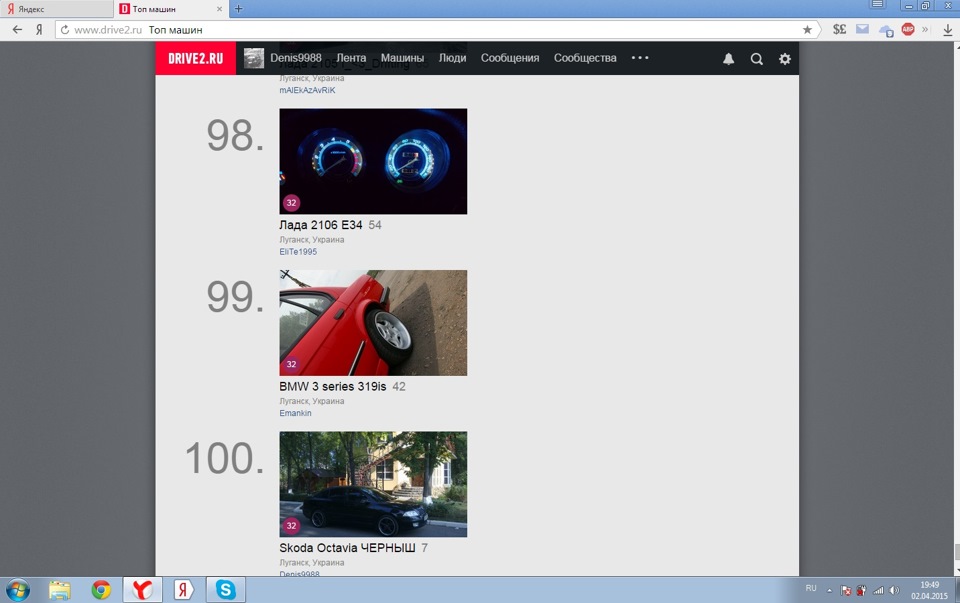The image size is (960, 603).
Task: Click the 32 badge on the Skoda photo
Action: pos(291,525)
